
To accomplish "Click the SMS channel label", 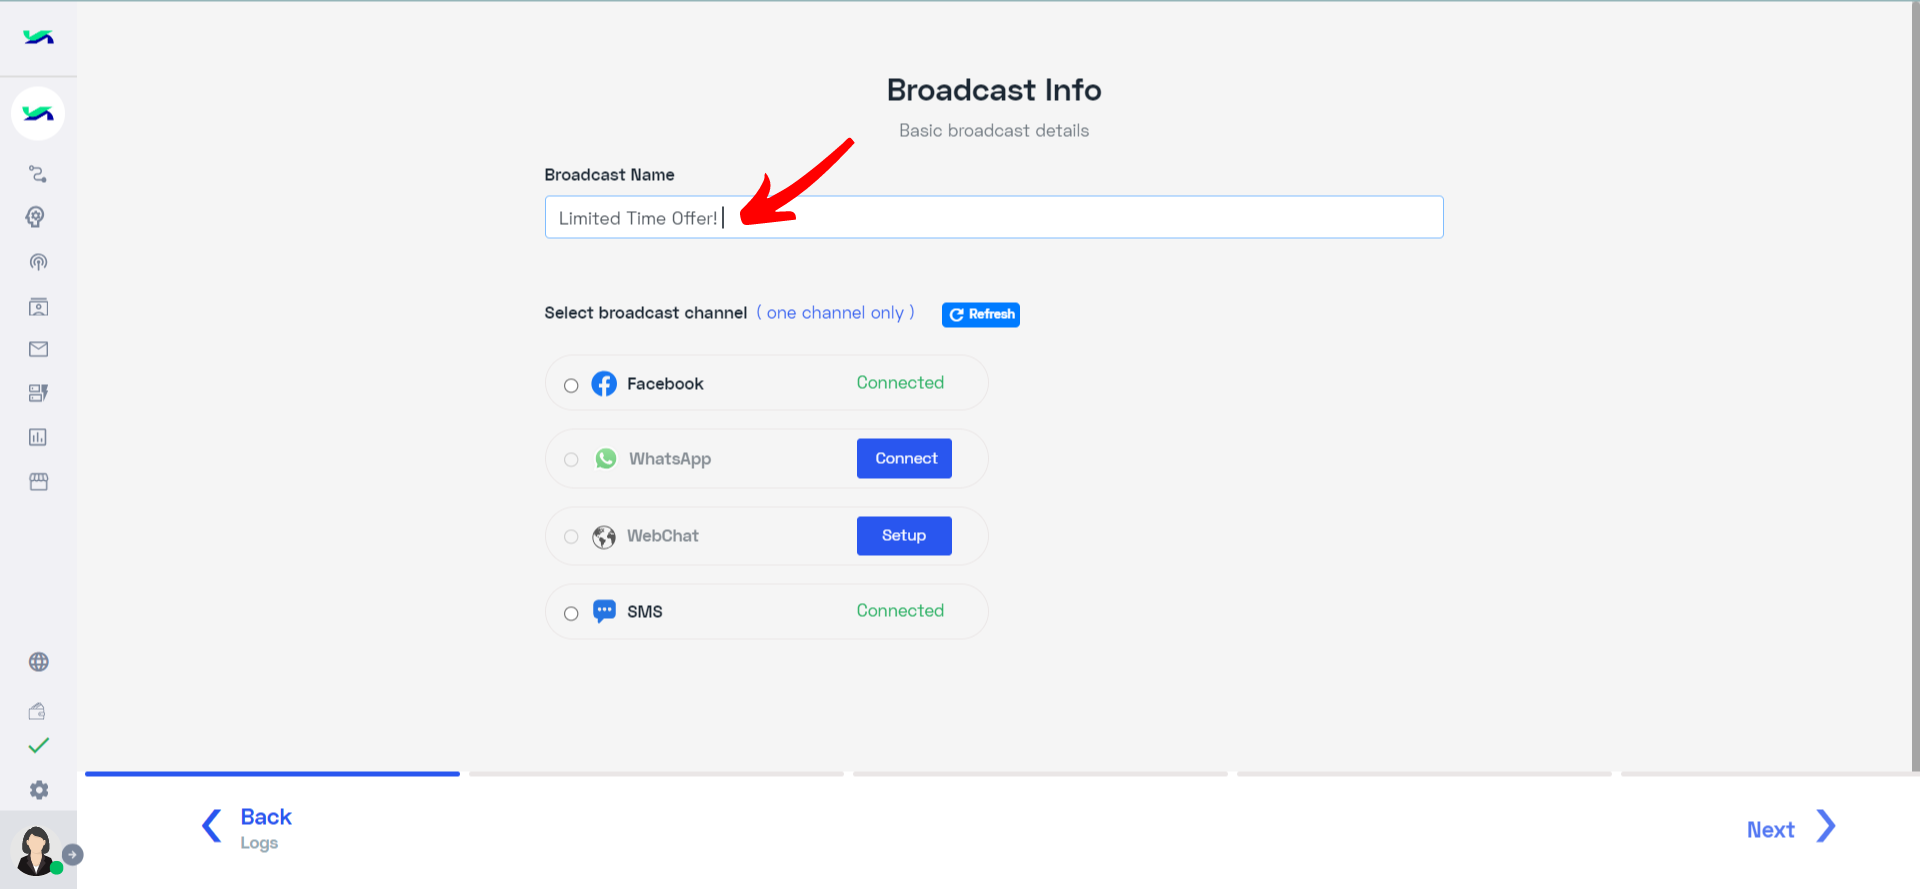I will click(x=645, y=612).
